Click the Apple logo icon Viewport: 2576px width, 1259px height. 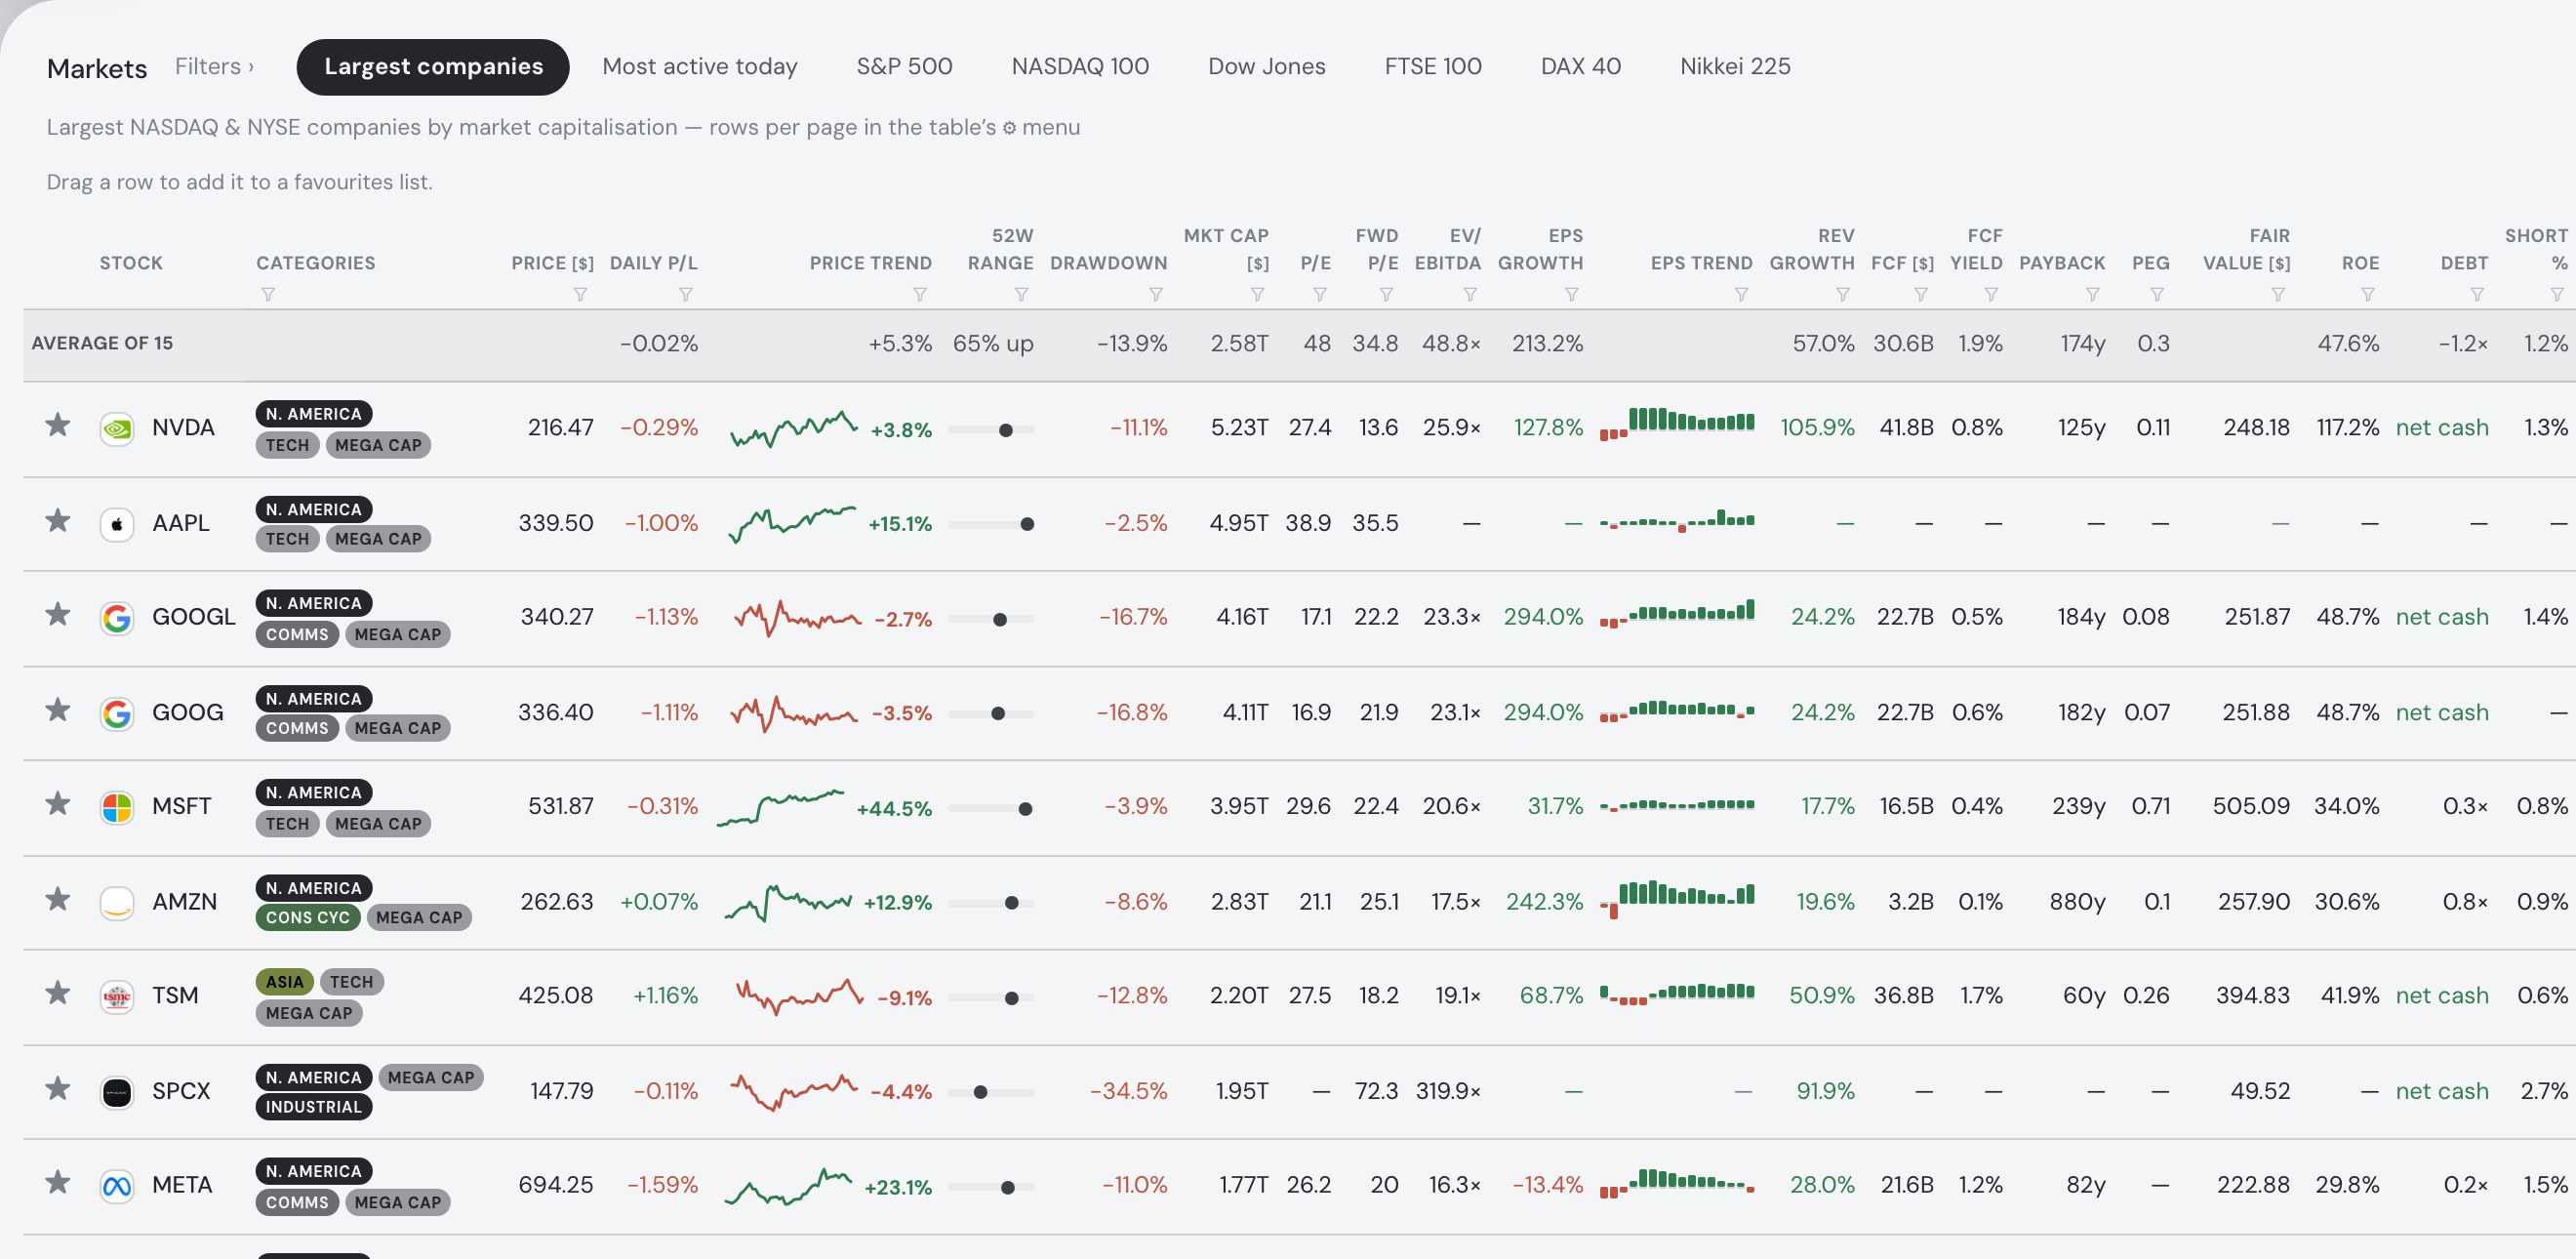point(117,524)
